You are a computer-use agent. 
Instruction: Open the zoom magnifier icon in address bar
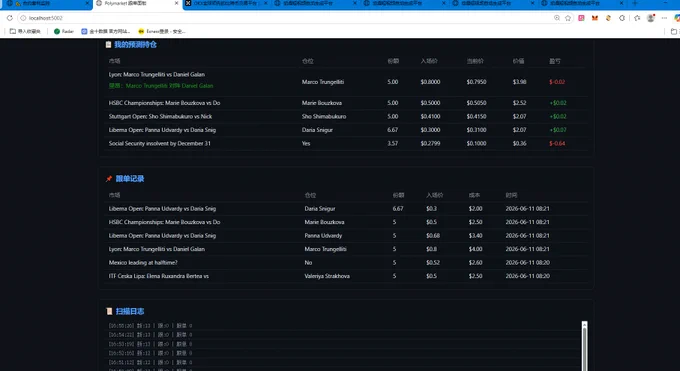(x=557, y=18)
